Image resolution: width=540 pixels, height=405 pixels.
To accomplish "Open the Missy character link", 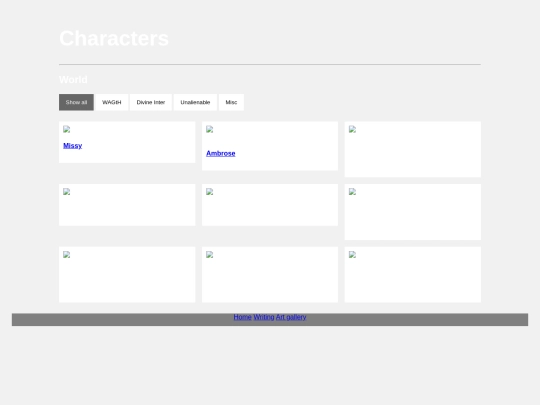I will coord(73,146).
